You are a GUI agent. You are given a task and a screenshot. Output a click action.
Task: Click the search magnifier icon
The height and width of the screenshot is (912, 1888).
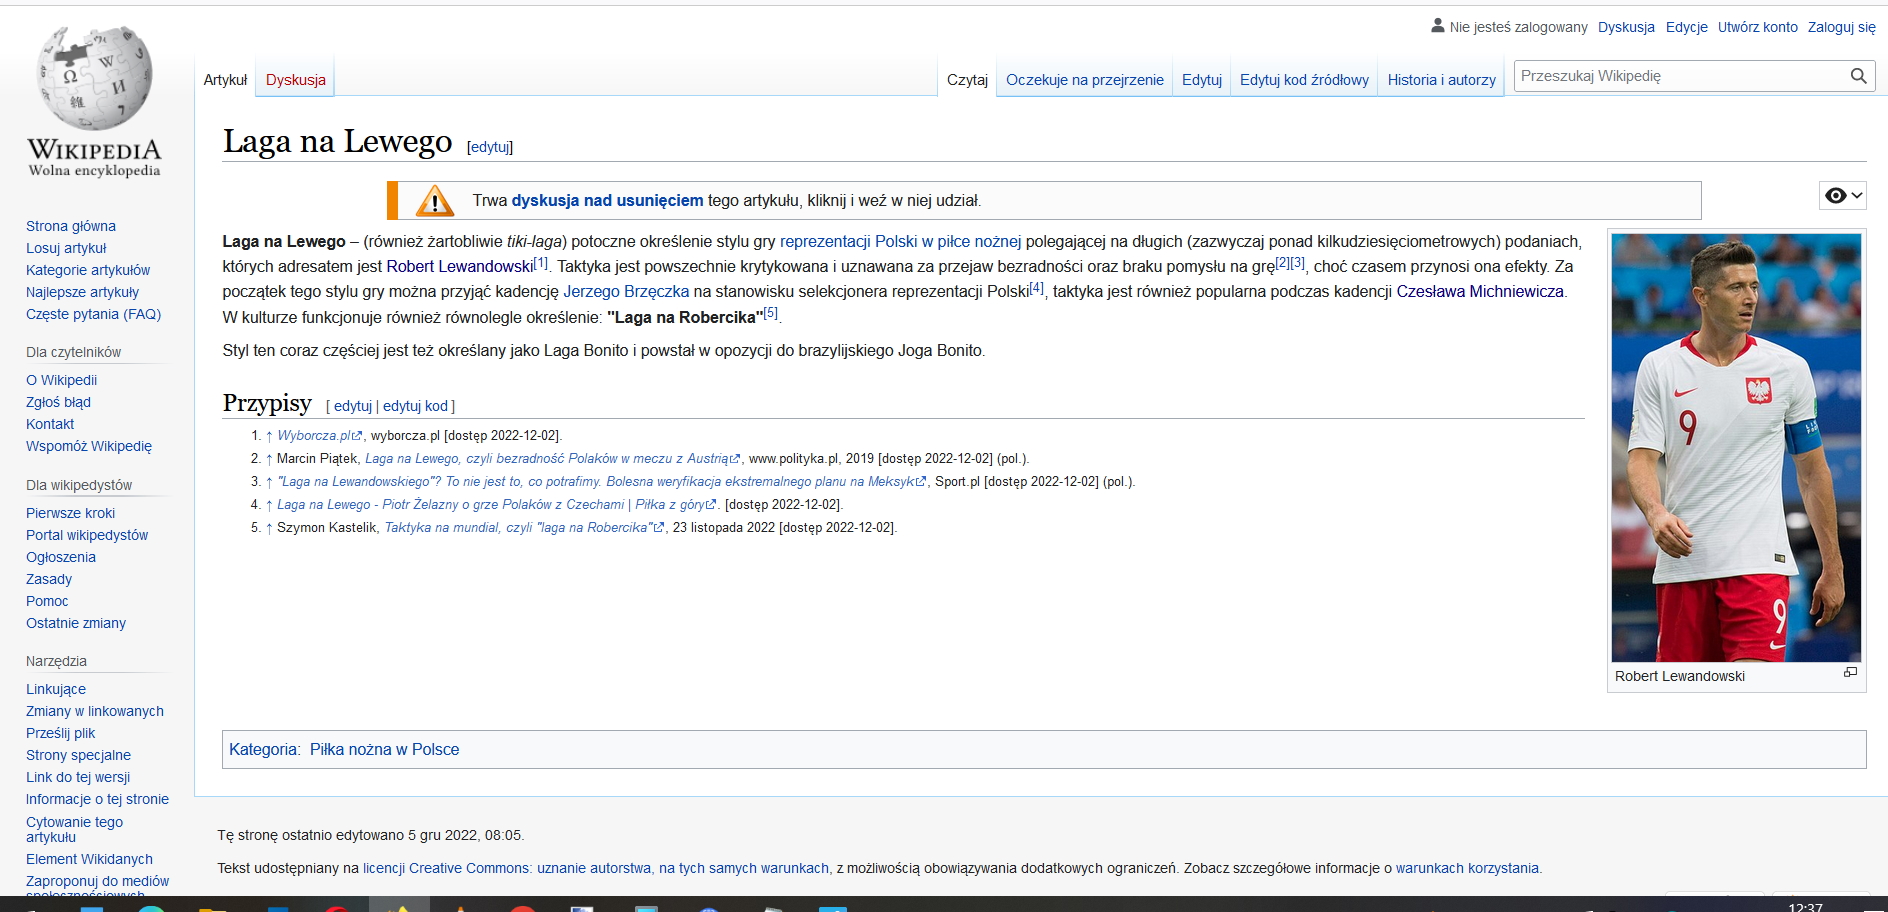point(1858,76)
